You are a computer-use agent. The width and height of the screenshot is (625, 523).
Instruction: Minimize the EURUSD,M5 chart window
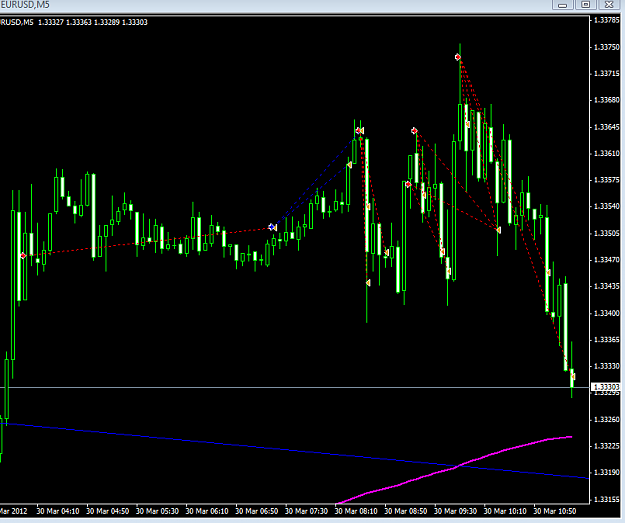point(563,5)
